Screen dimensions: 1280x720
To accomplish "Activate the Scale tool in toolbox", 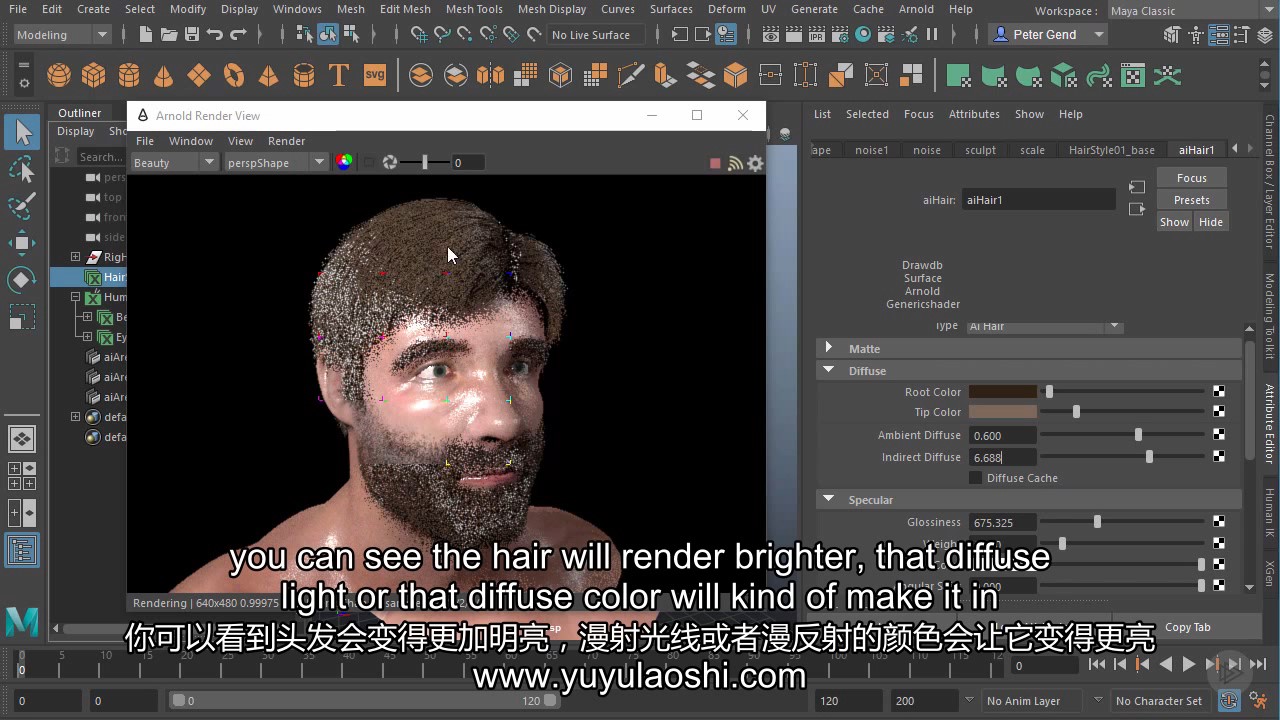I will tap(22, 317).
